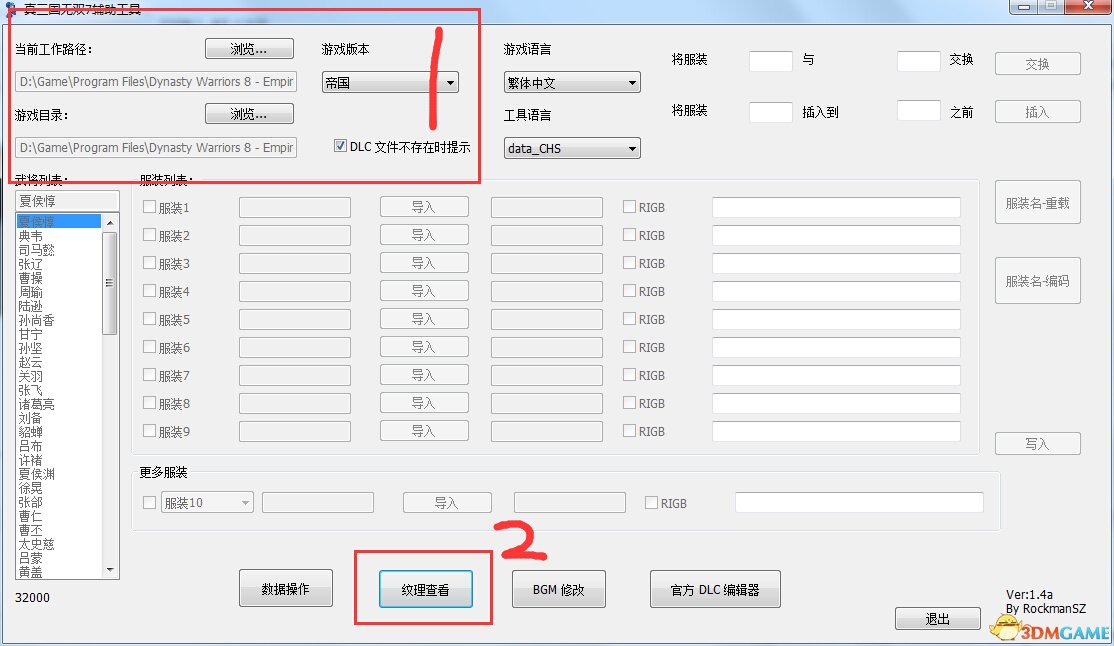
Task: Click 导入 button in 服装8 row
Action: pos(424,403)
